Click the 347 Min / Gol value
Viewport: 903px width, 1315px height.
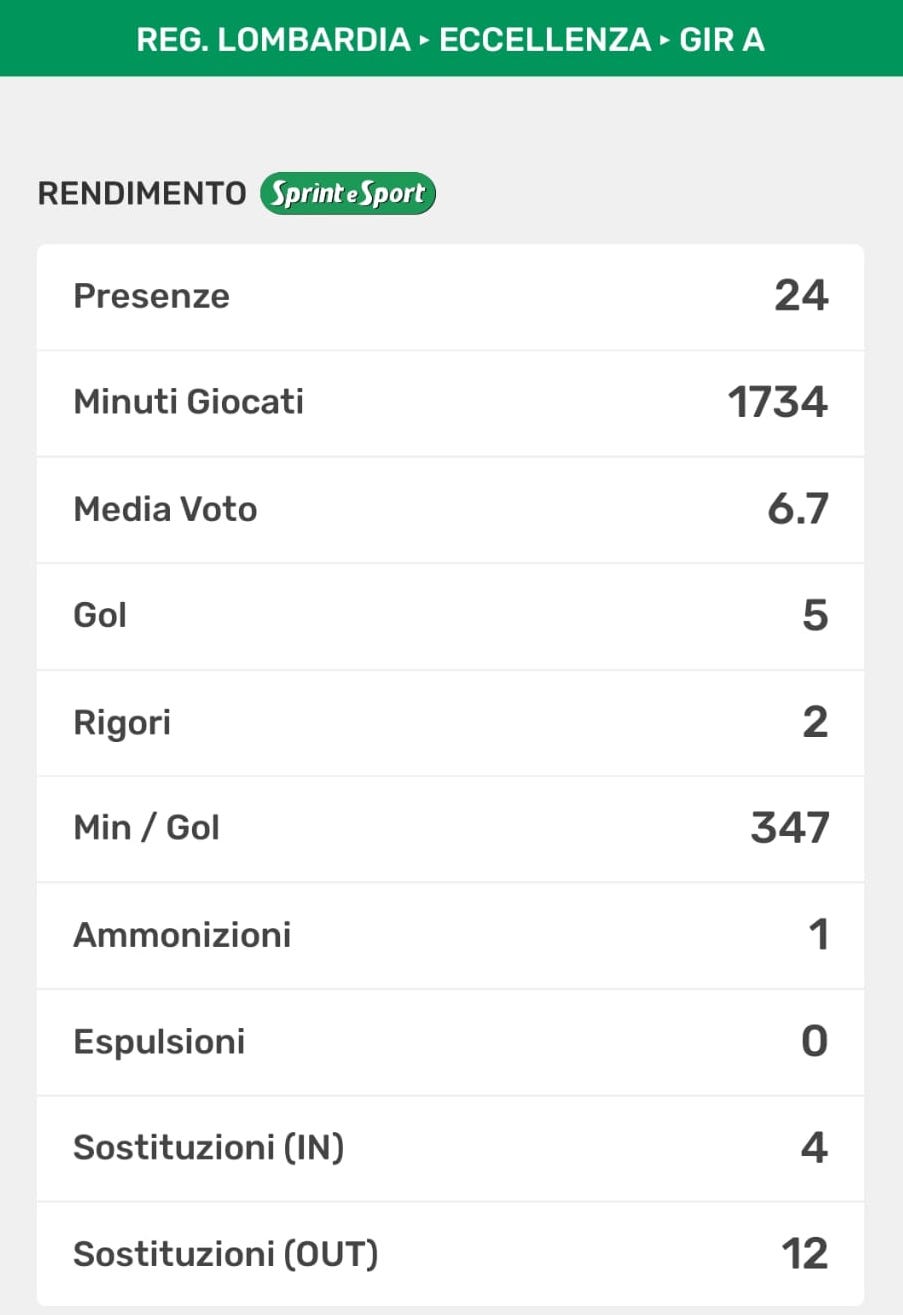pos(790,829)
